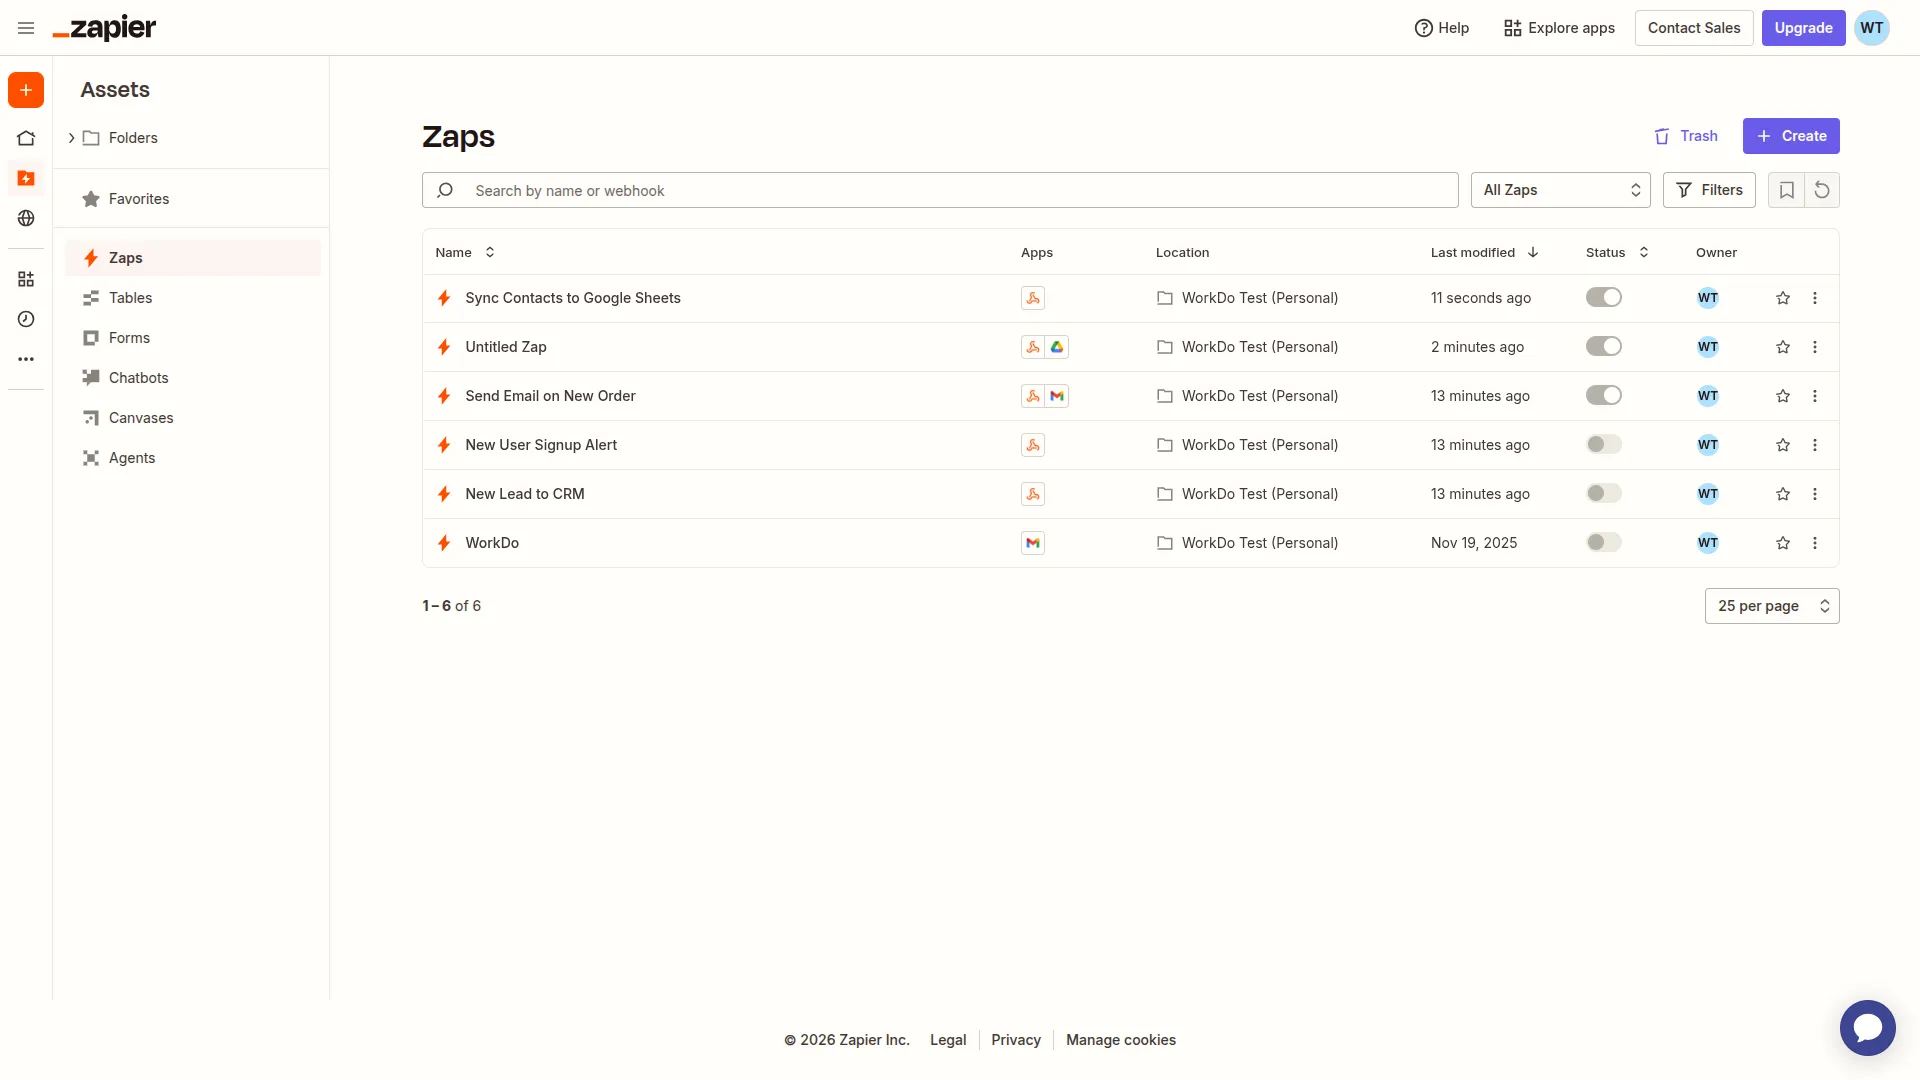Turn on the WorkDo zap switch

tap(1604, 542)
